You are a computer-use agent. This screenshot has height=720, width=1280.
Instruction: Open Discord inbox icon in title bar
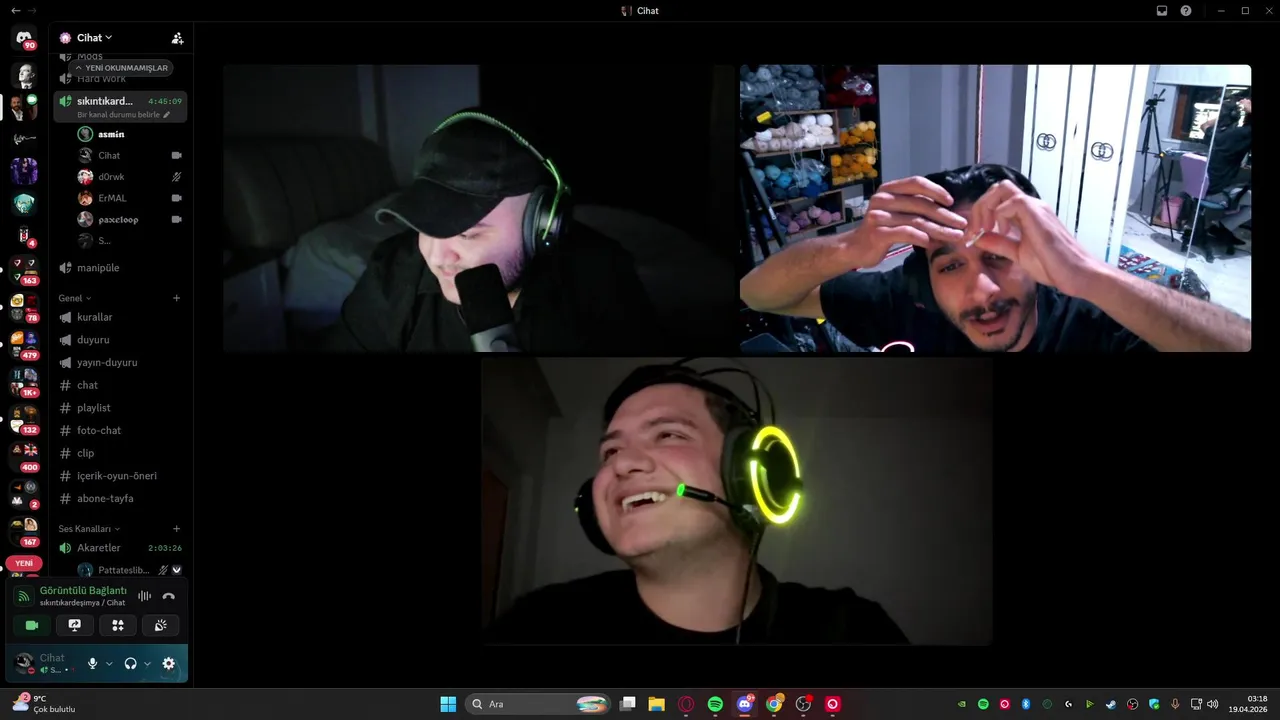1162,10
